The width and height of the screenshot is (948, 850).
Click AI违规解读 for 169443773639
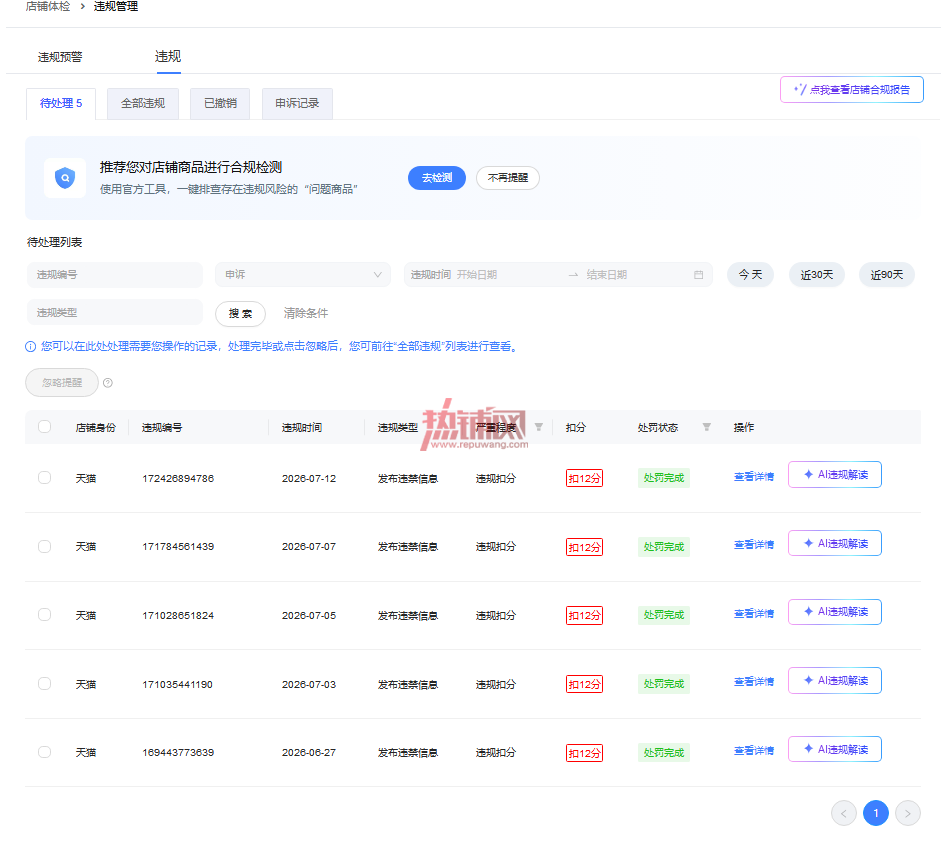pos(835,749)
